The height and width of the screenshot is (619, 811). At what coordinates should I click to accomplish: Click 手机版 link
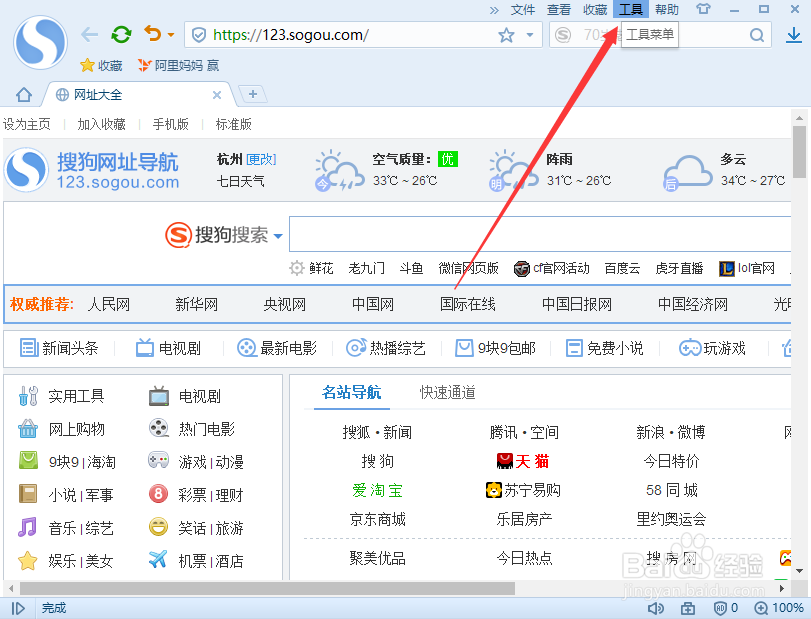pos(171,124)
